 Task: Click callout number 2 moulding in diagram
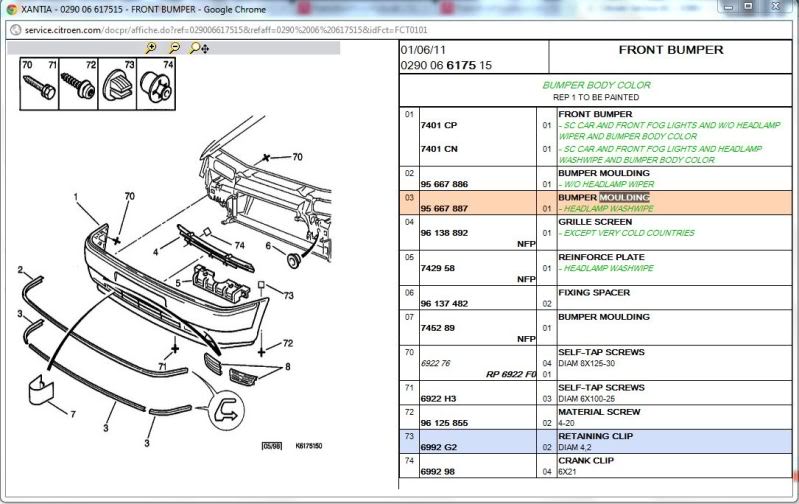pyautogui.click(x=20, y=270)
